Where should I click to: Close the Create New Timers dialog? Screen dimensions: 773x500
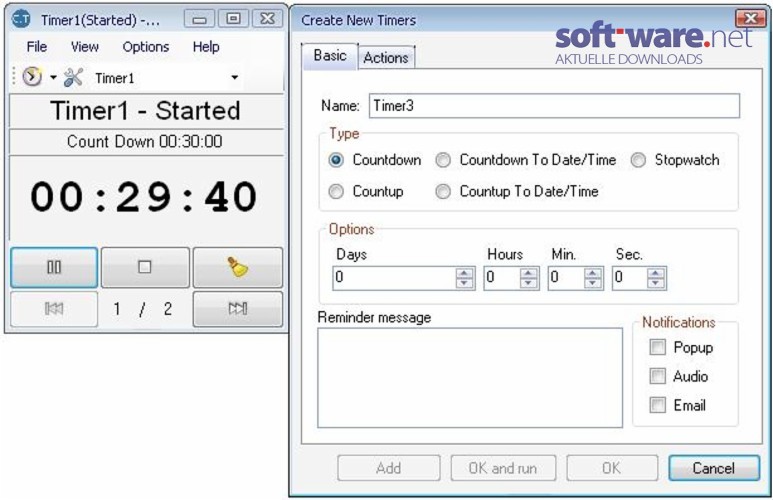pyautogui.click(x=750, y=19)
